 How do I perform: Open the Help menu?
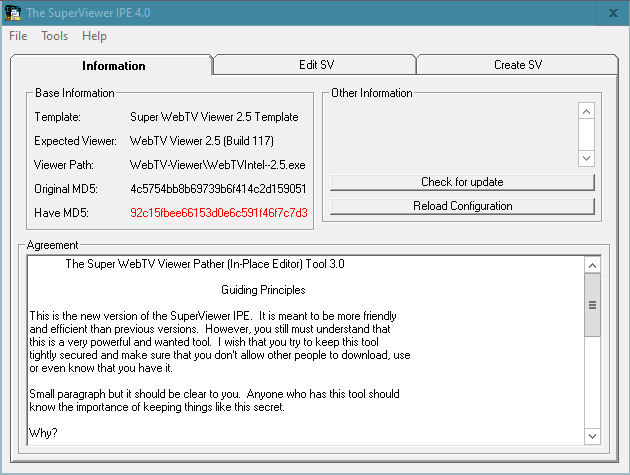[94, 36]
